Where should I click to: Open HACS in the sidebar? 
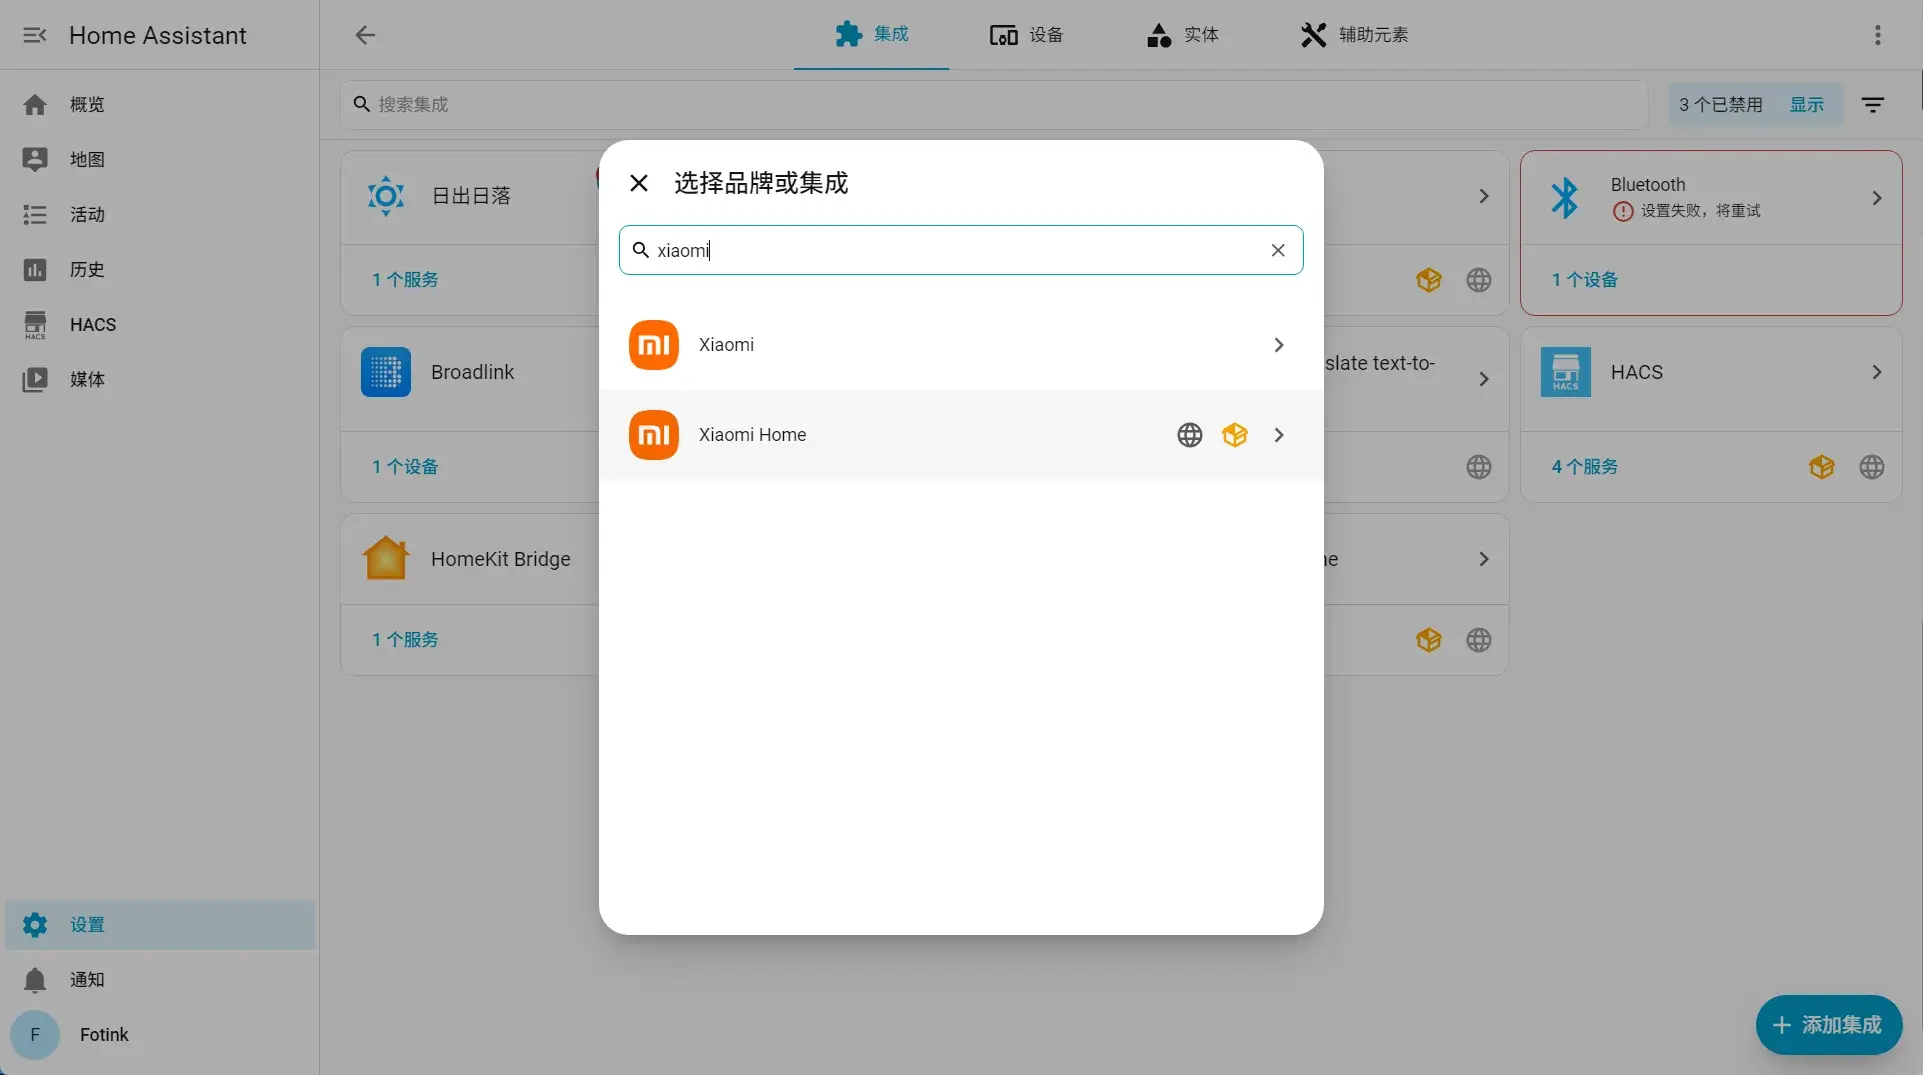160,324
